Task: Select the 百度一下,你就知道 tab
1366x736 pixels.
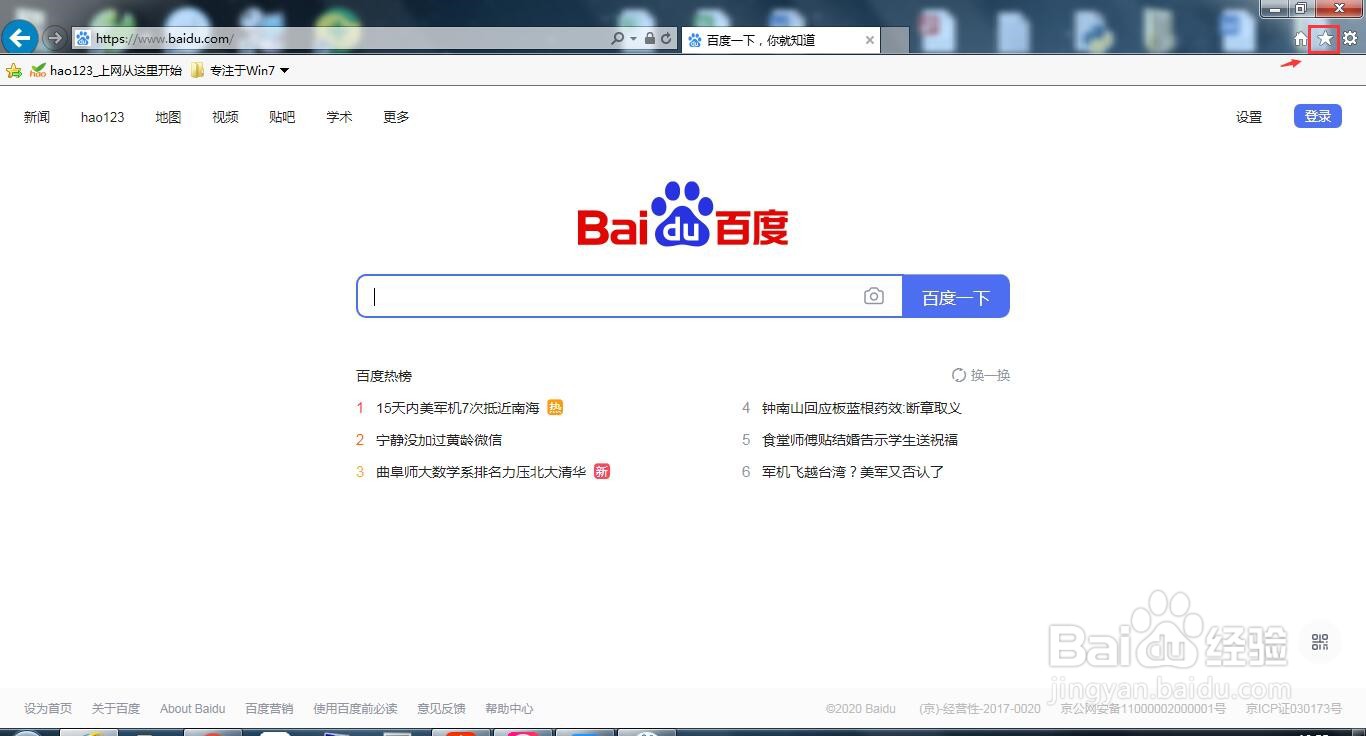Action: pyautogui.click(x=780, y=40)
